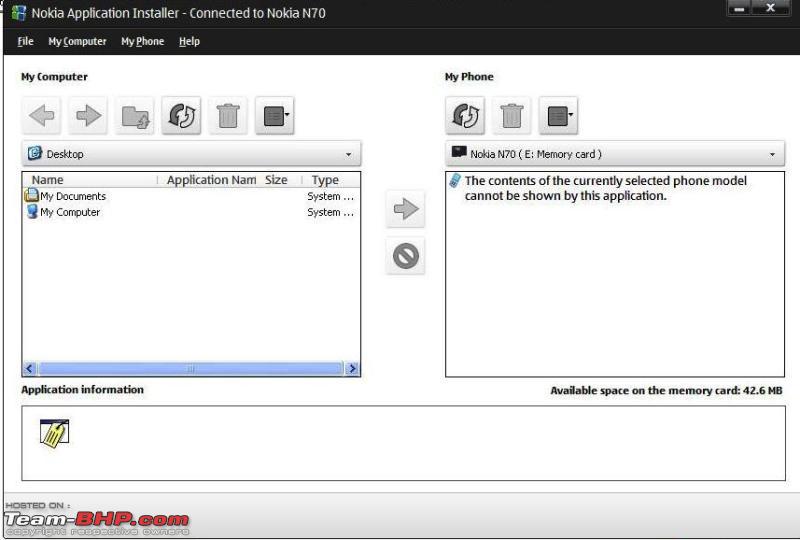Select the My Documents row
The width and height of the screenshot is (800, 540).
pos(191,196)
